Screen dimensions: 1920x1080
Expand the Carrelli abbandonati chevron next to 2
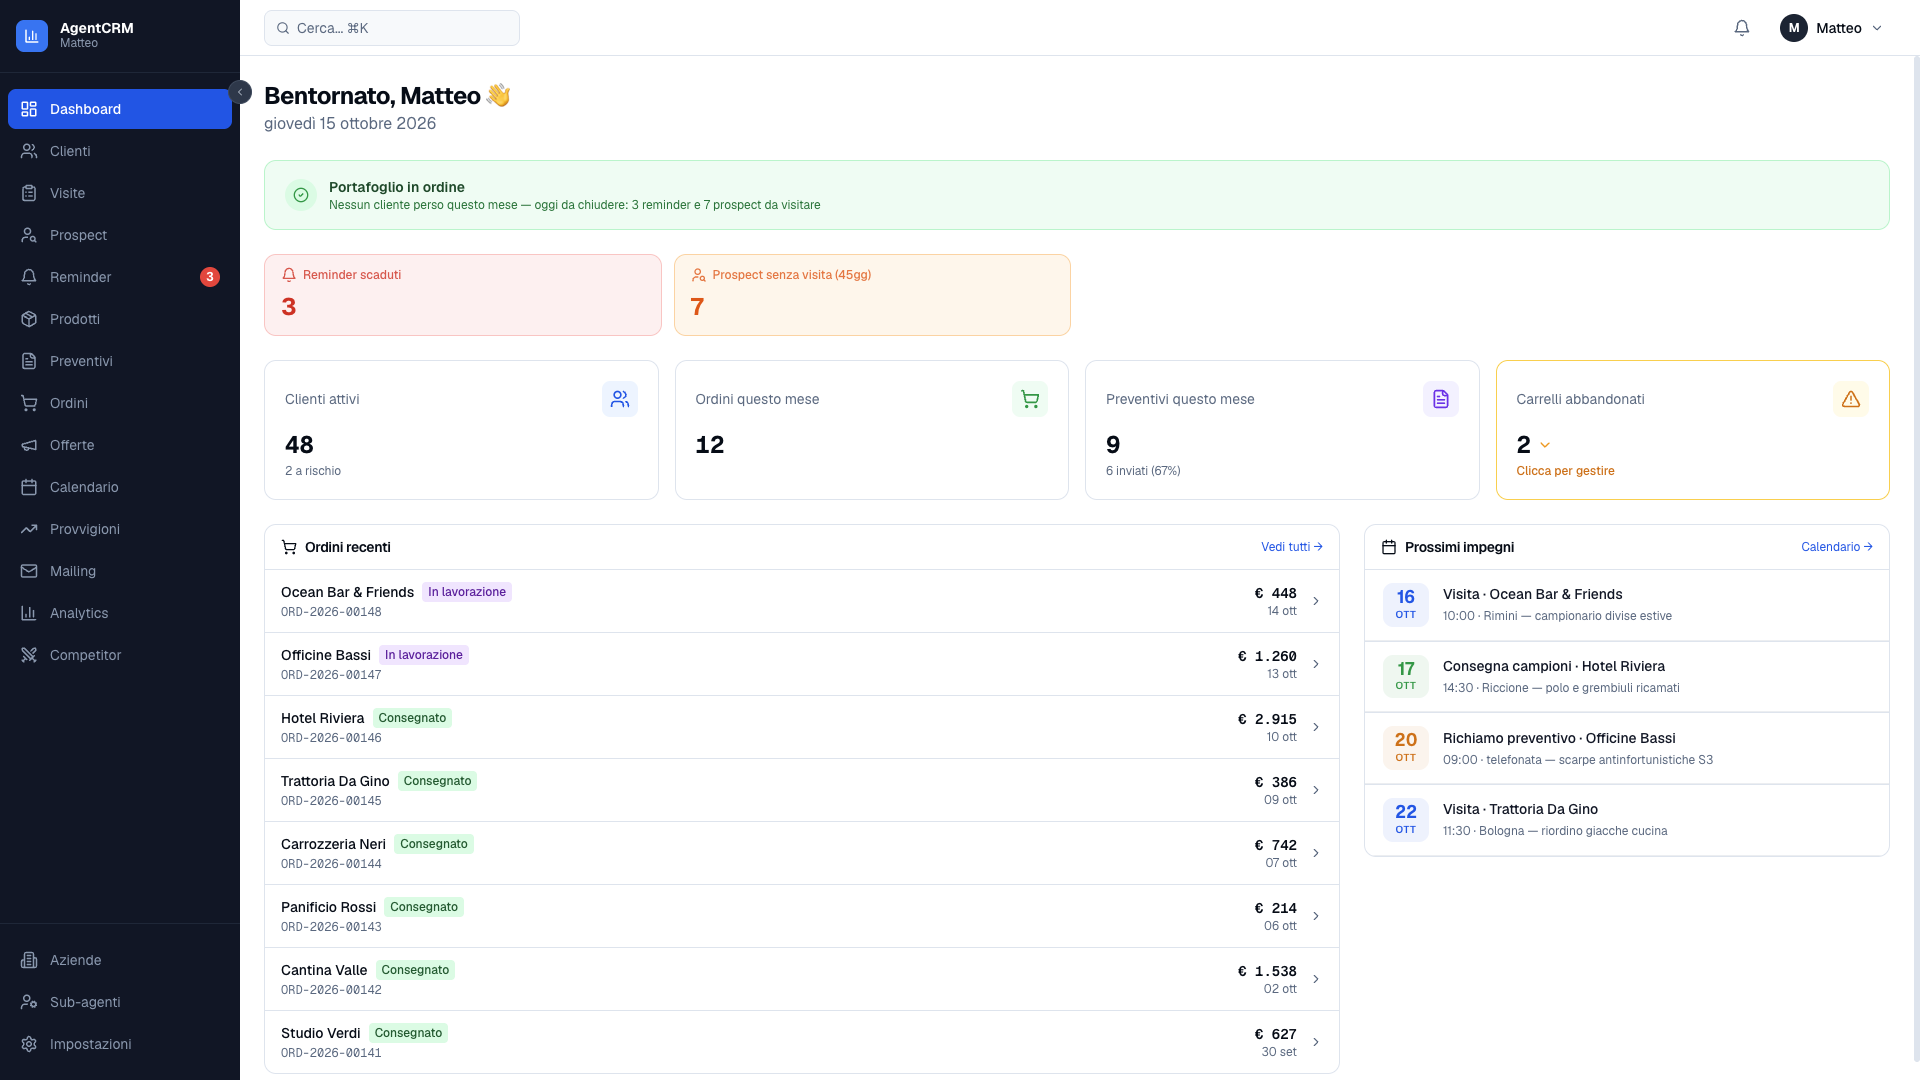[x=1545, y=445]
